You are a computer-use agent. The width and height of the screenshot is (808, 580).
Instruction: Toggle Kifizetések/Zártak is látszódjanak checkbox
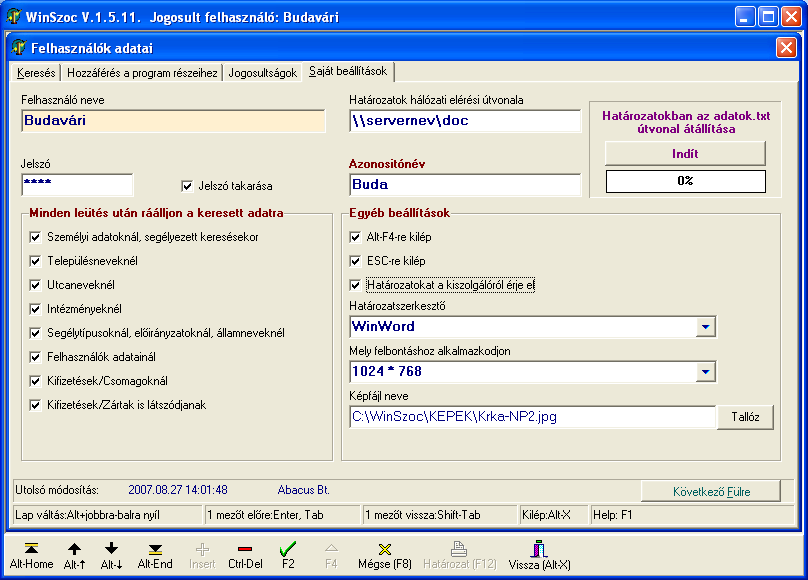pyautogui.click(x=36, y=405)
